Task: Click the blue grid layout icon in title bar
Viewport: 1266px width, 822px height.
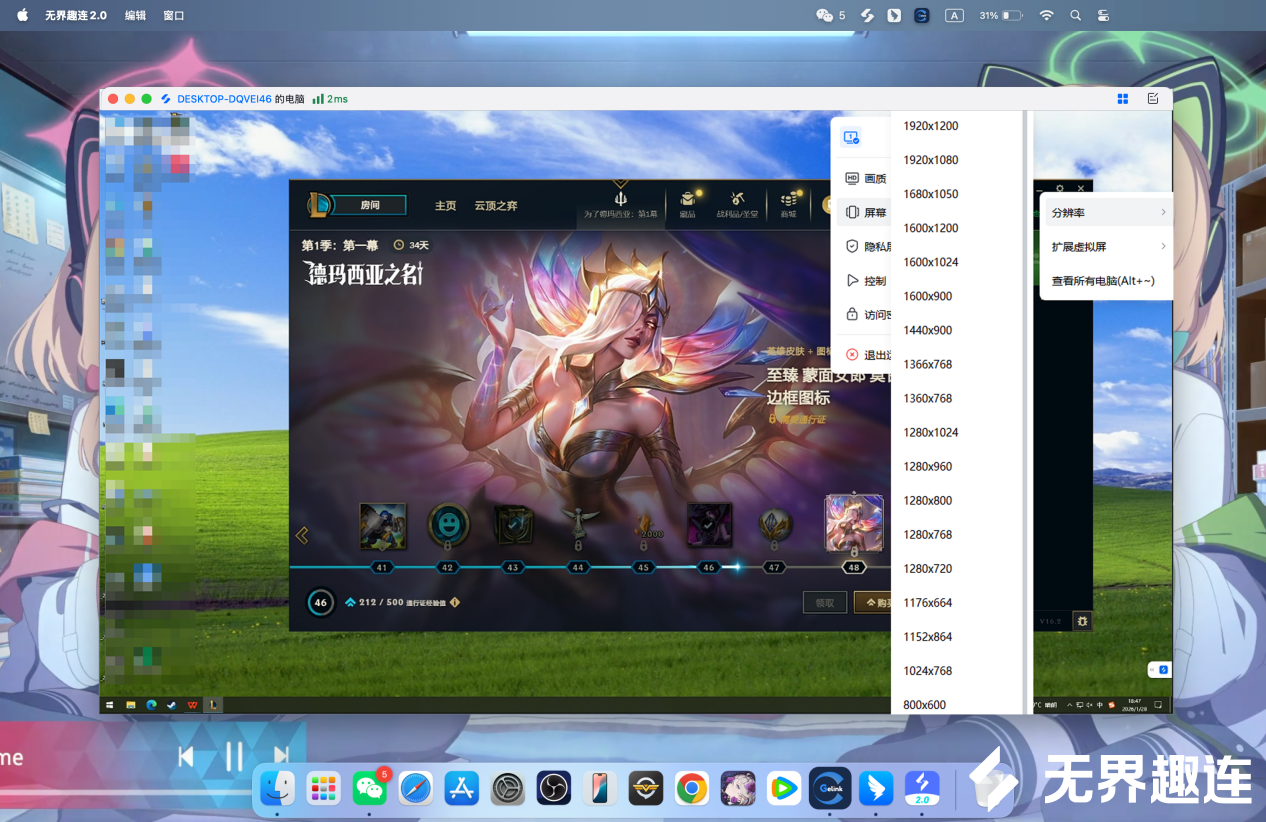Action: coord(1123,99)
